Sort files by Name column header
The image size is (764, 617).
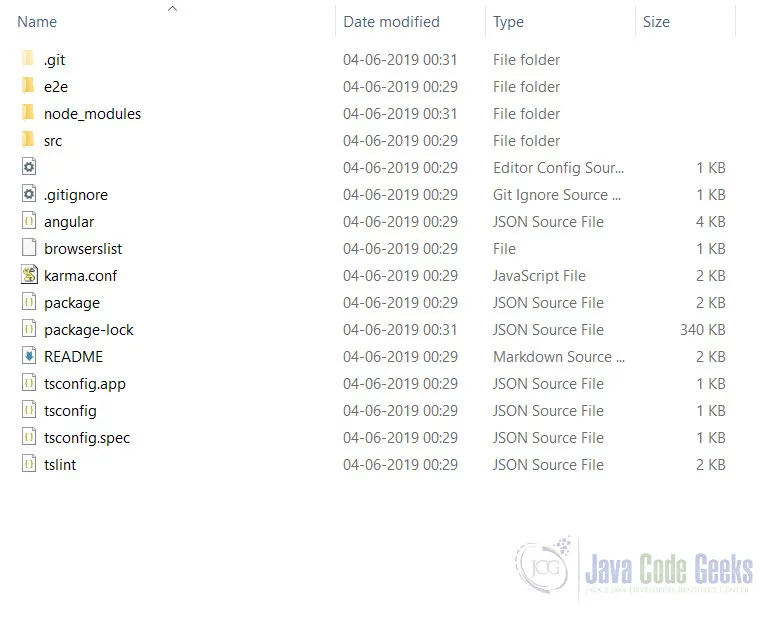[x=37, y=22]
